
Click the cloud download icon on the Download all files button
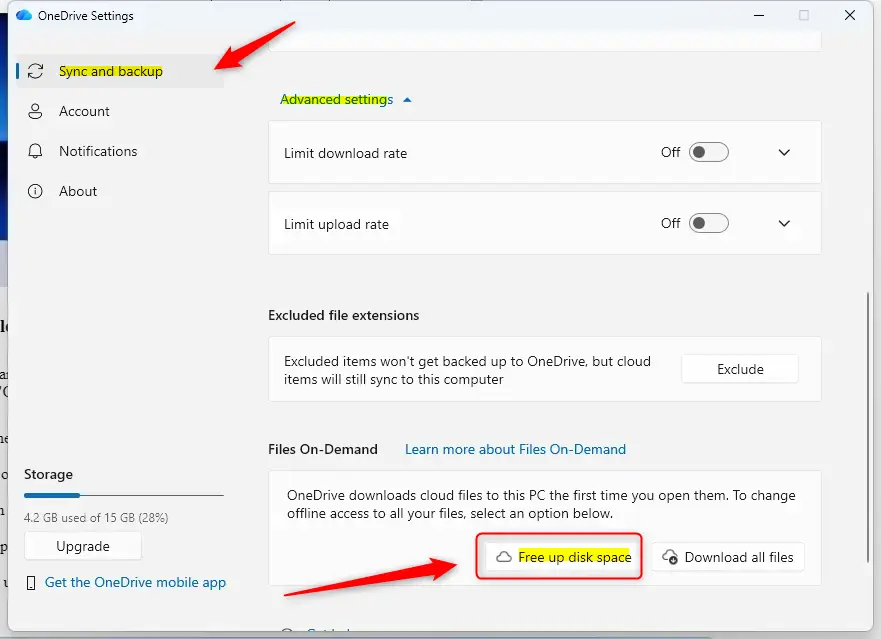(x=670, y=557)
